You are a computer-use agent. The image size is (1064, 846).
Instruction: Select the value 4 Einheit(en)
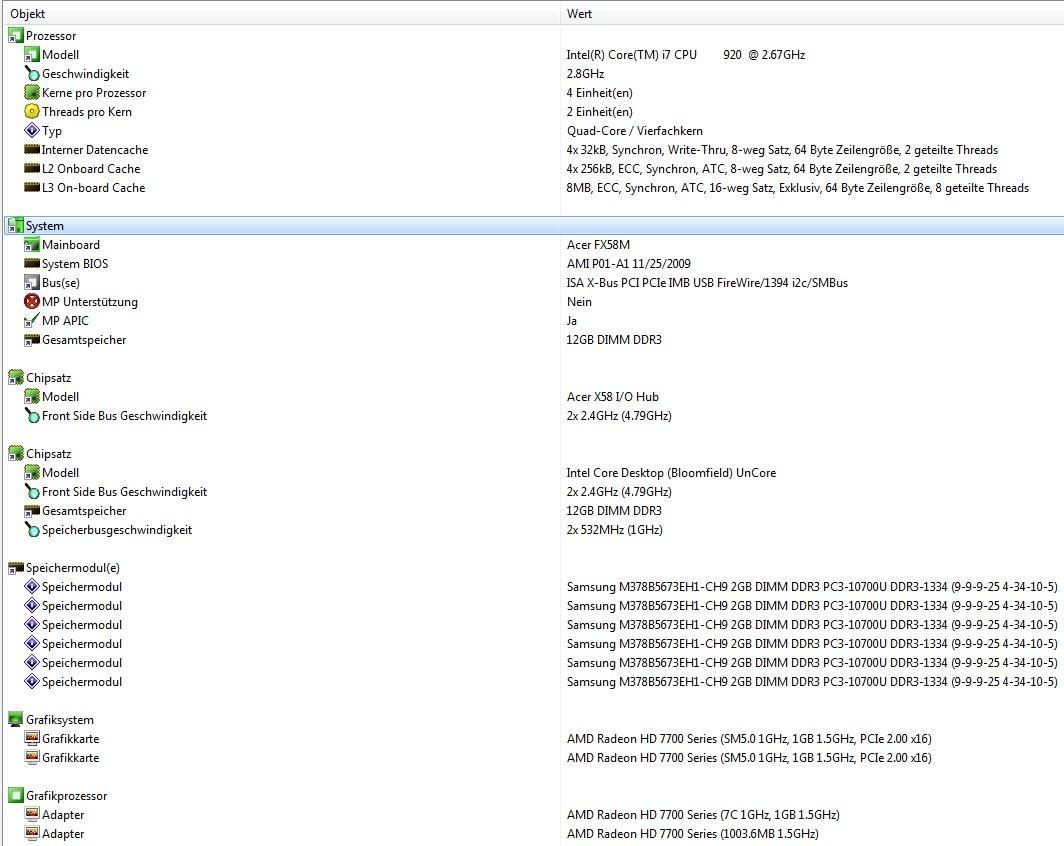(599, 93)
